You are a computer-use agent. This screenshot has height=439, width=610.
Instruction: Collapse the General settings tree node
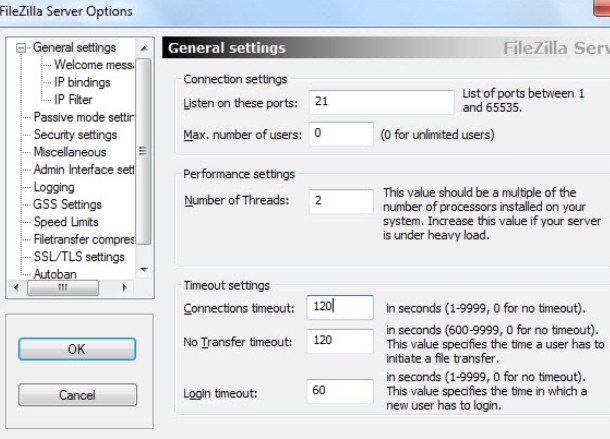(21, 48)
